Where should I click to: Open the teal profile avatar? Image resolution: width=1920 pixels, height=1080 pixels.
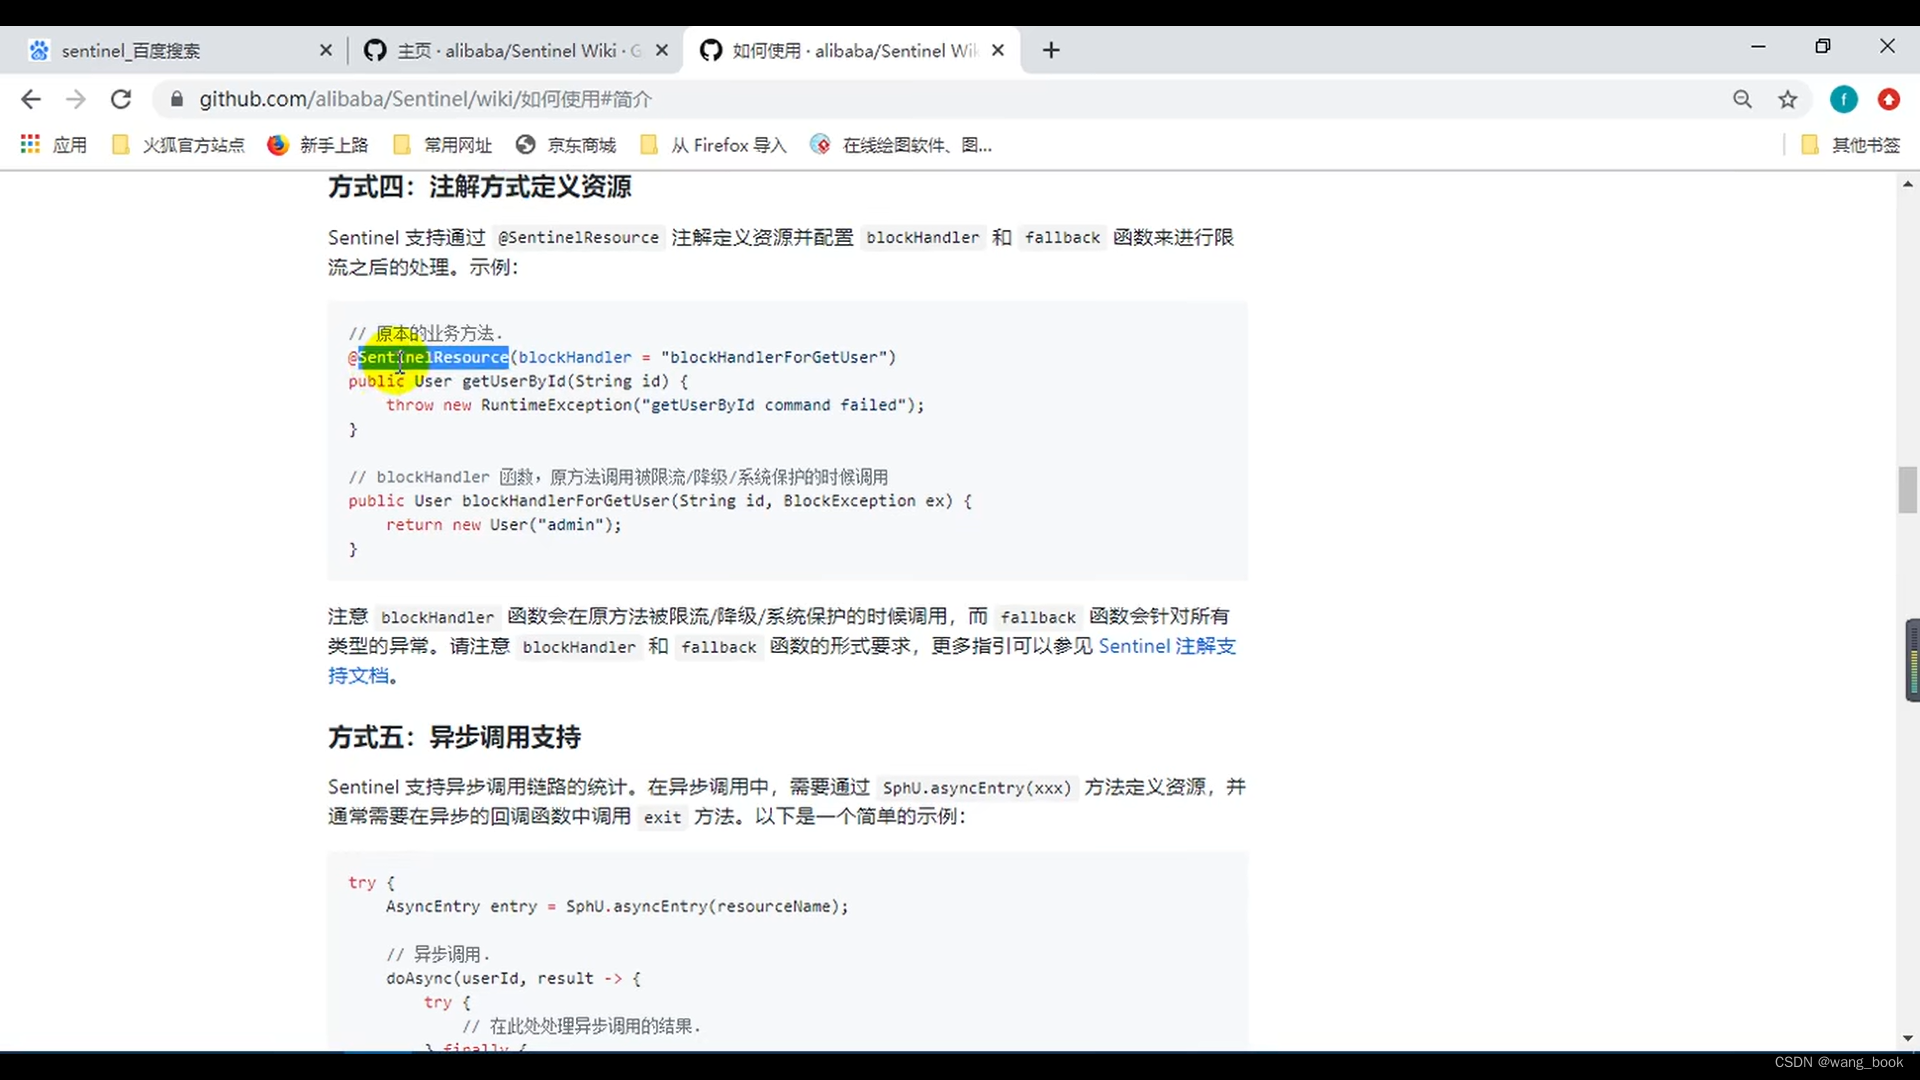pos(1844,99)
